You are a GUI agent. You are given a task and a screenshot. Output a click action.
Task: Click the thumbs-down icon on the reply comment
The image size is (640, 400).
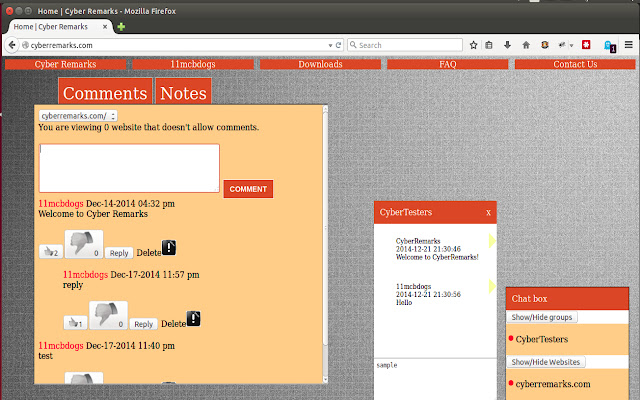108,316
